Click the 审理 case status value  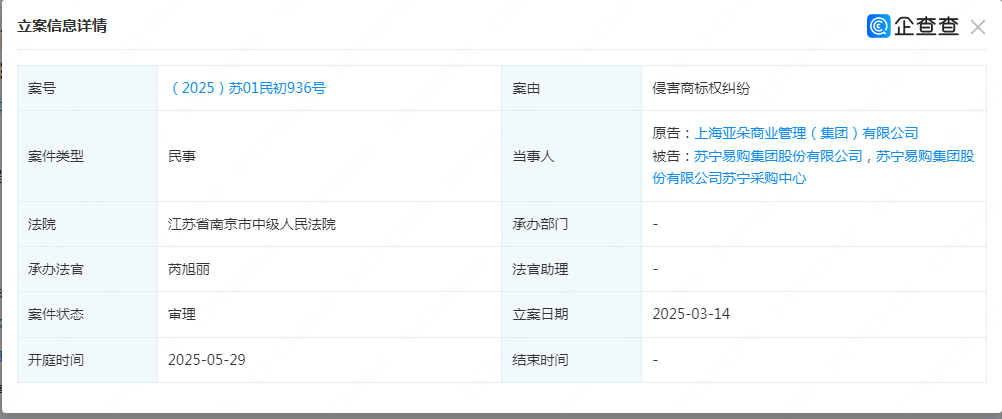coord(182,314)
